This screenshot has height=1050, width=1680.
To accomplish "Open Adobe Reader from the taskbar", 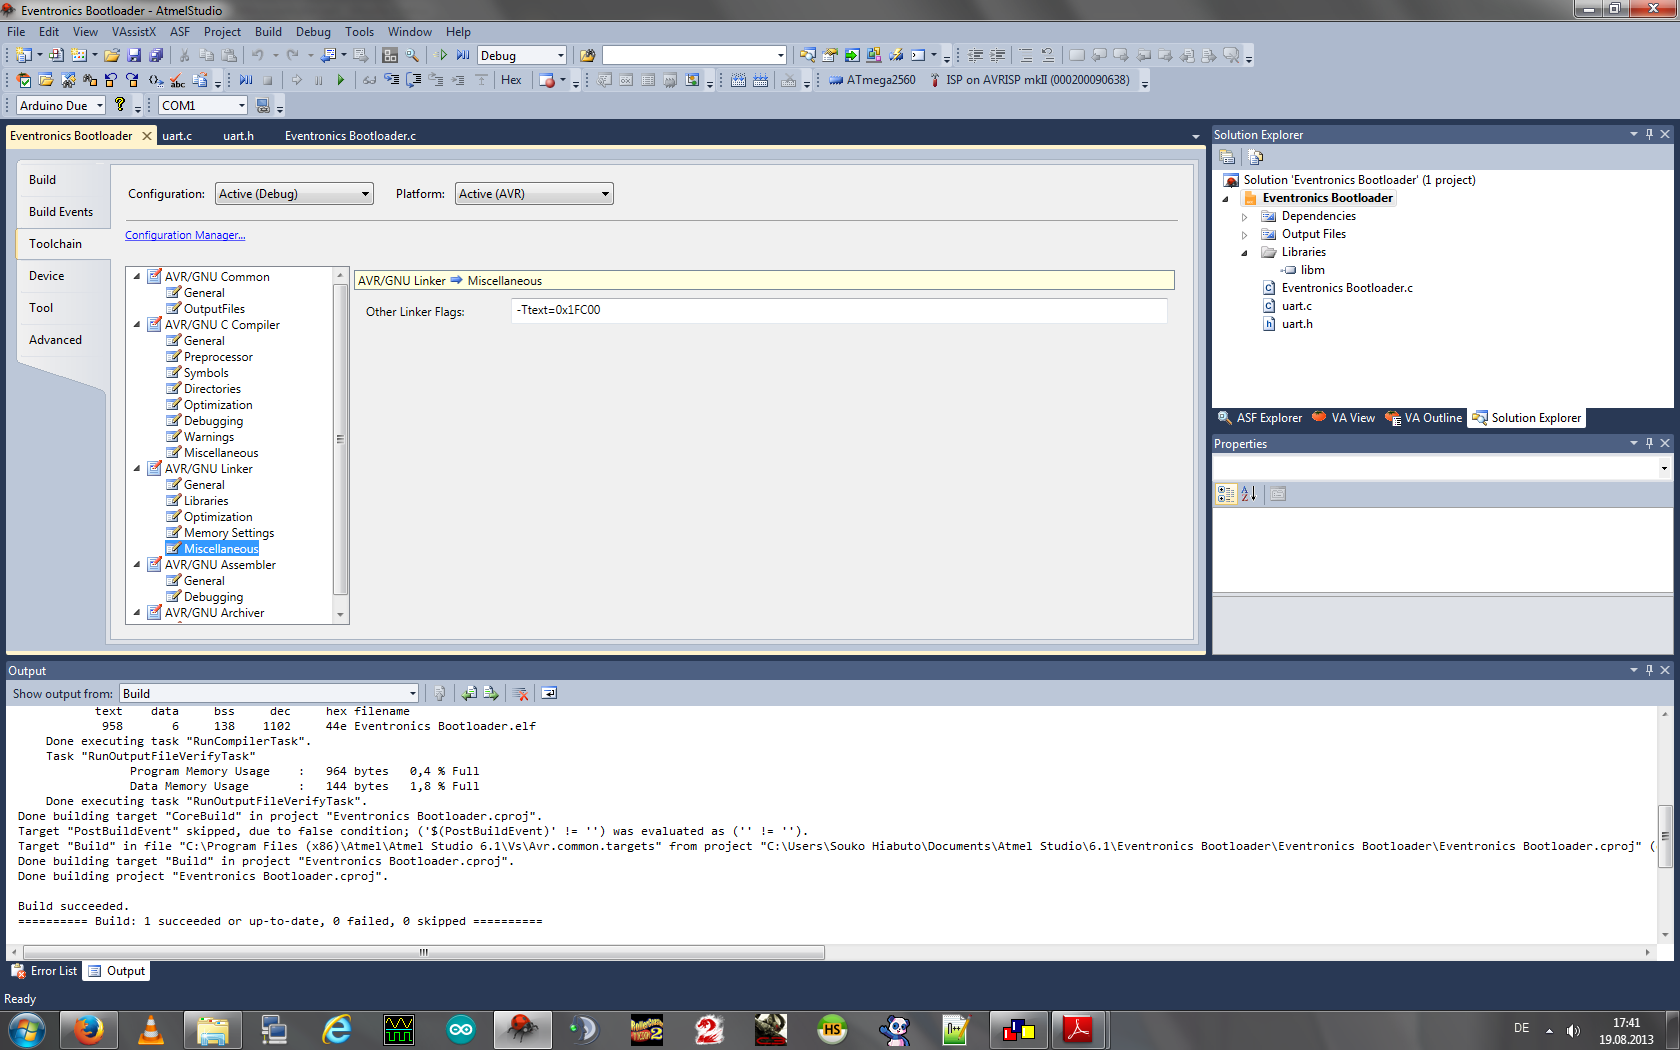I will (1078, 1029).
